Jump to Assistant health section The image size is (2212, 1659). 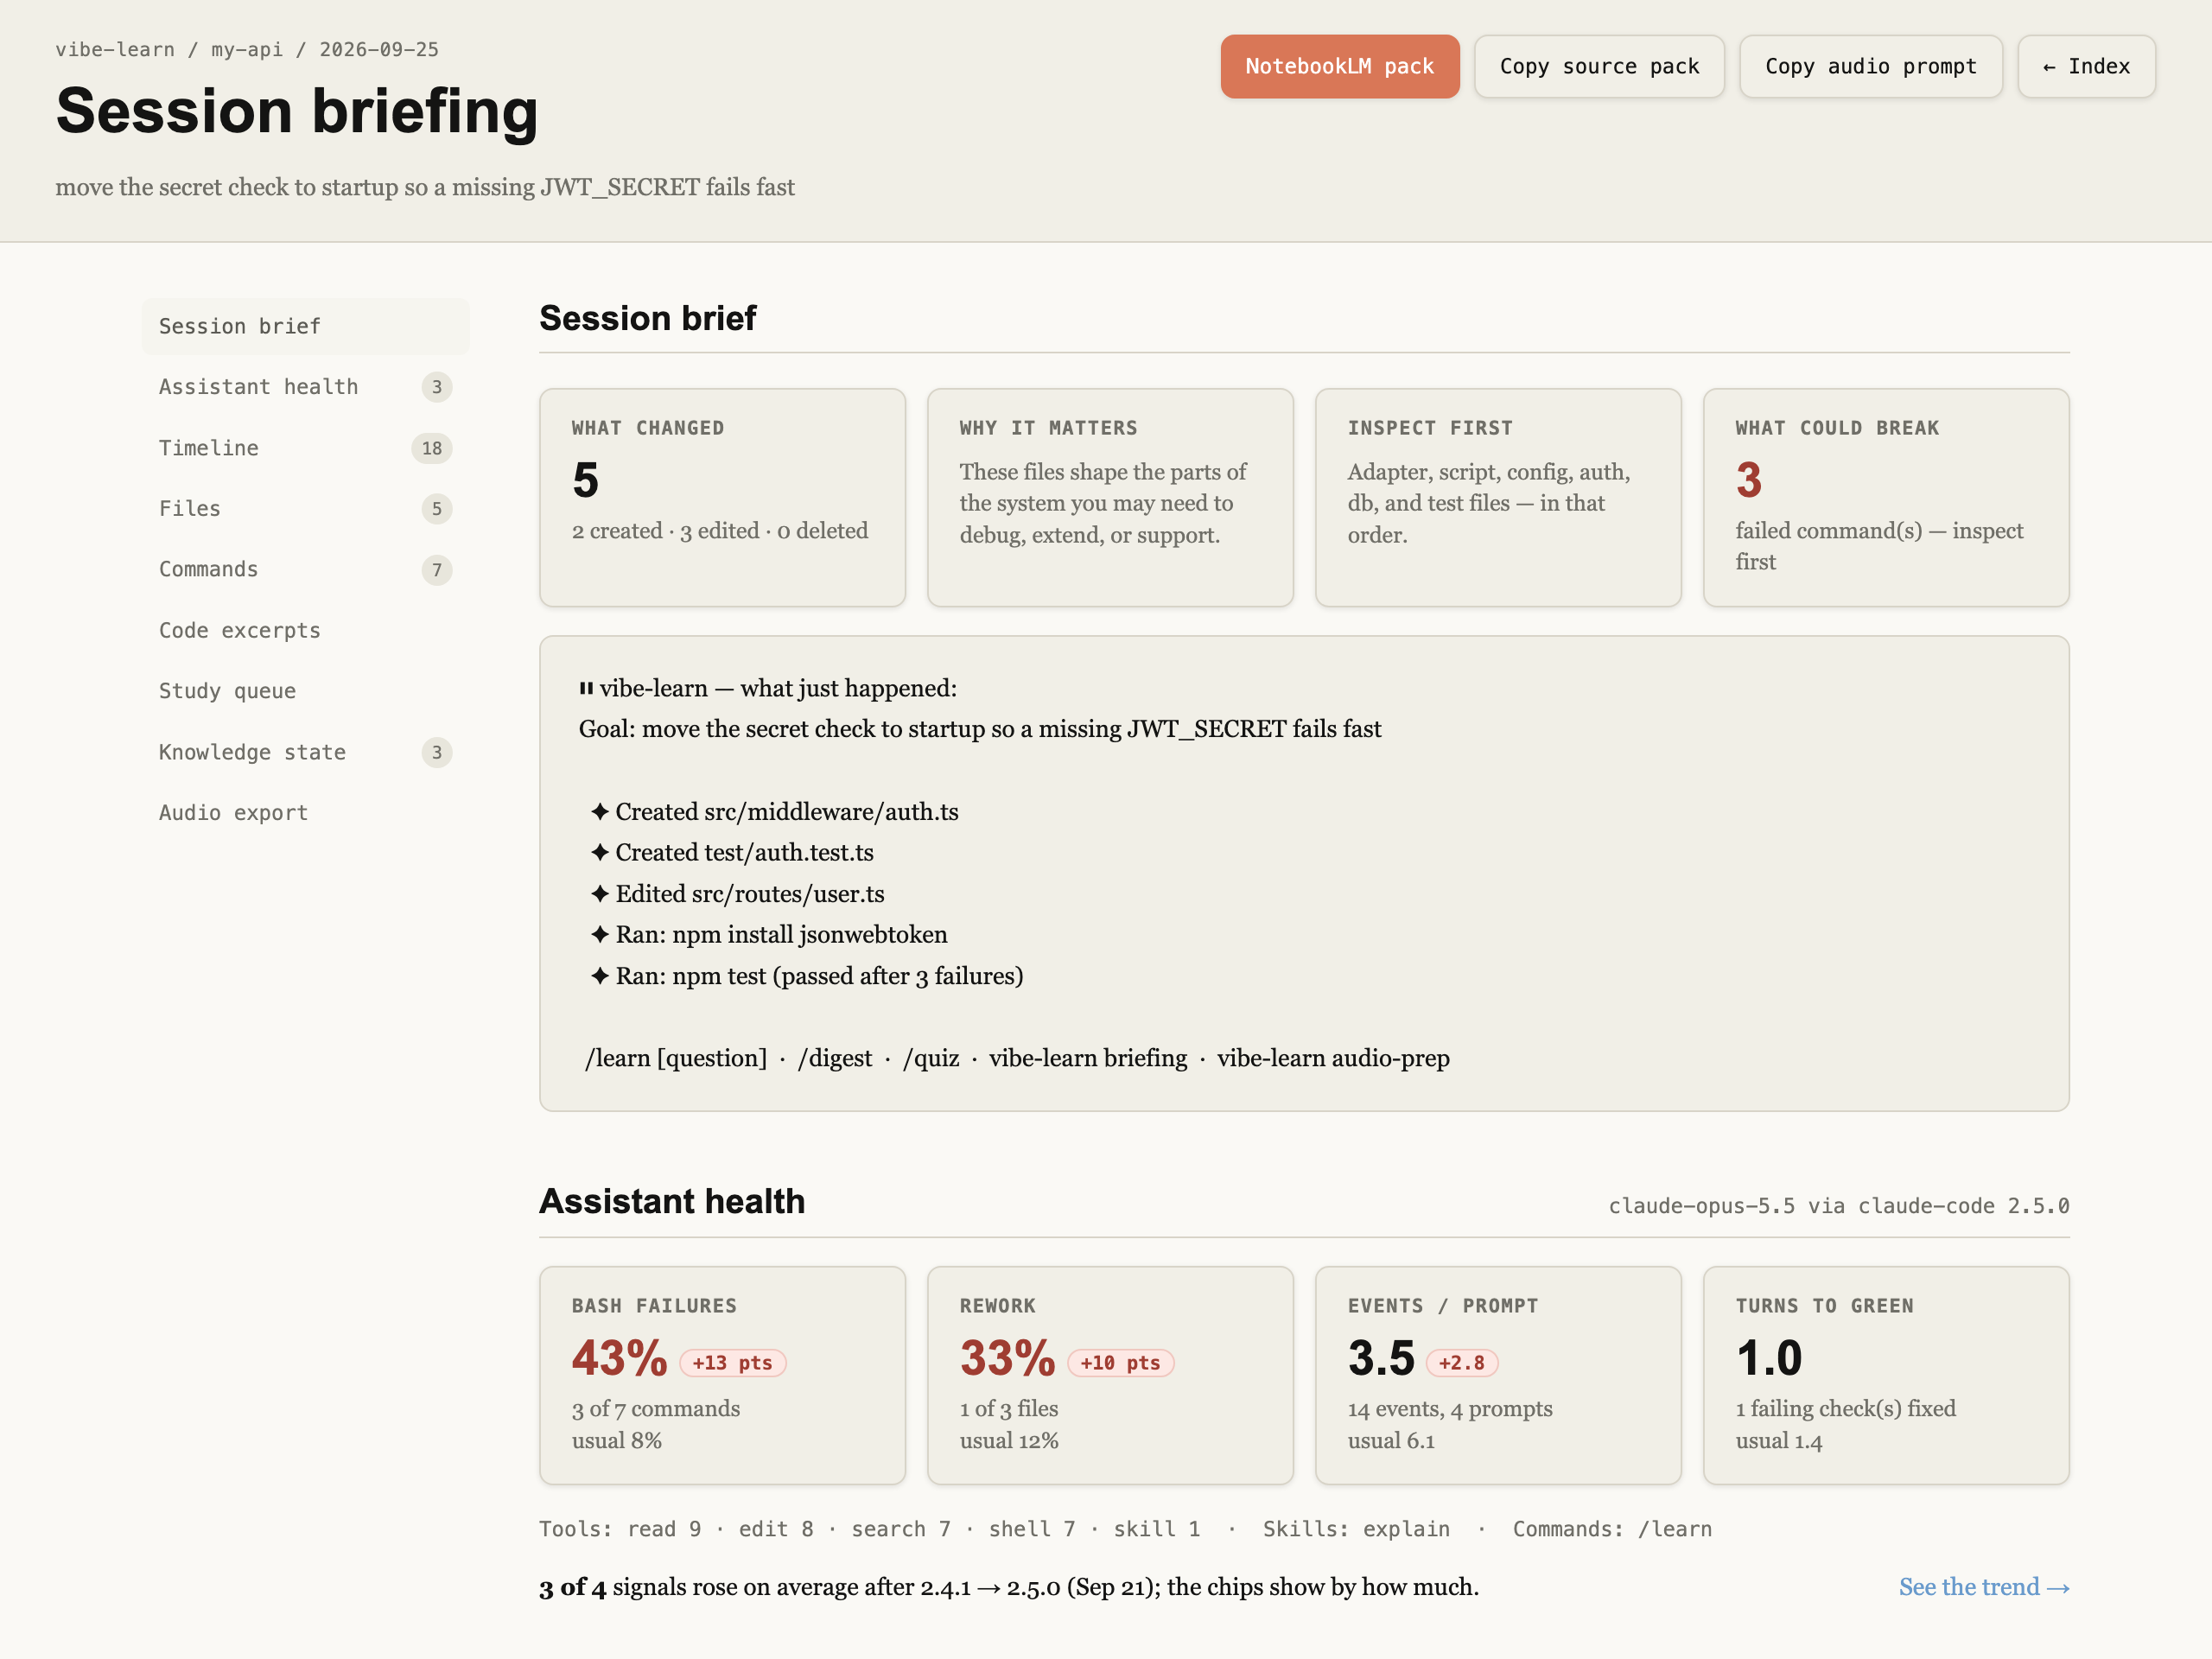pos(305,387)
